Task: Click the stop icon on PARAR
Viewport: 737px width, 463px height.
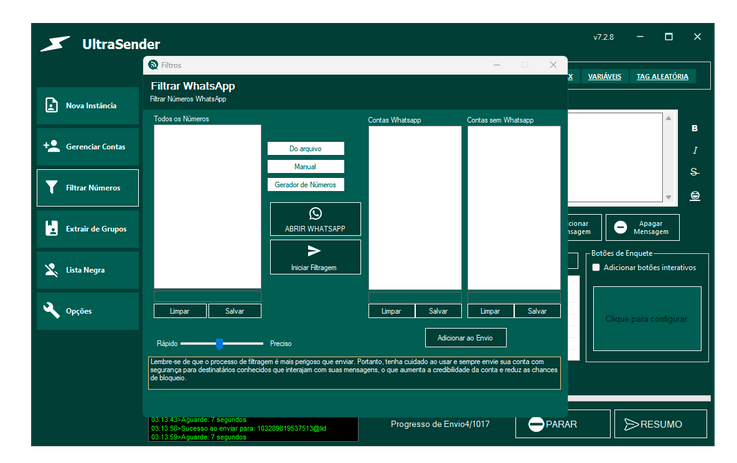Action: 536,424
